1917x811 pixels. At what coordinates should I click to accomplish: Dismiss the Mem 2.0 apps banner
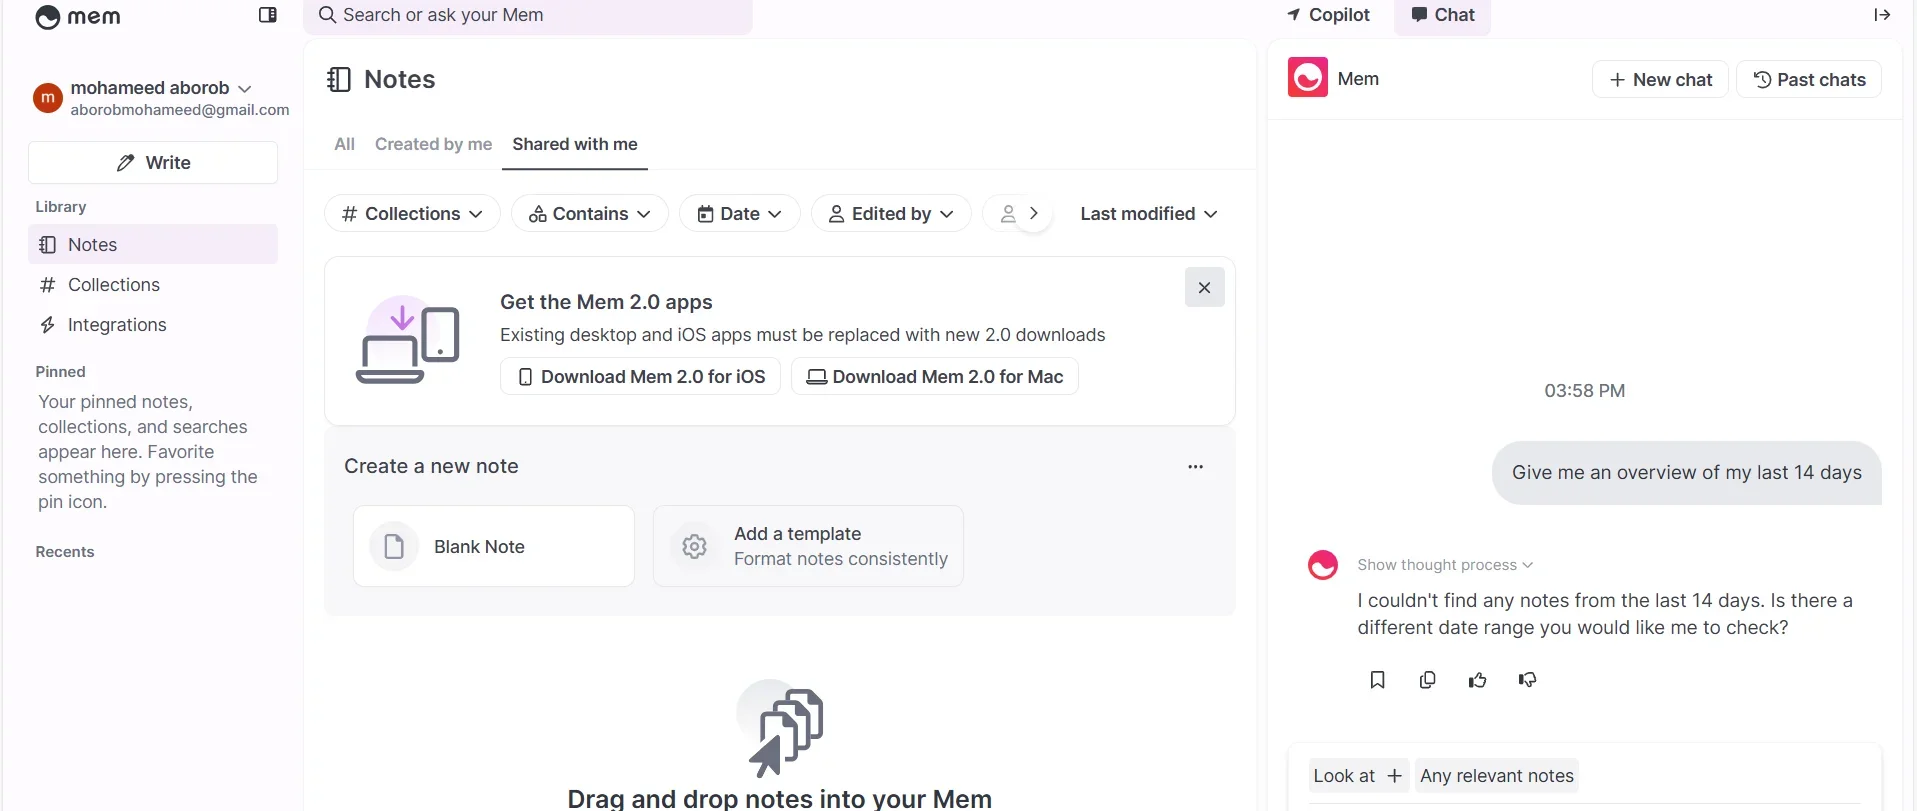[1204, 288]
